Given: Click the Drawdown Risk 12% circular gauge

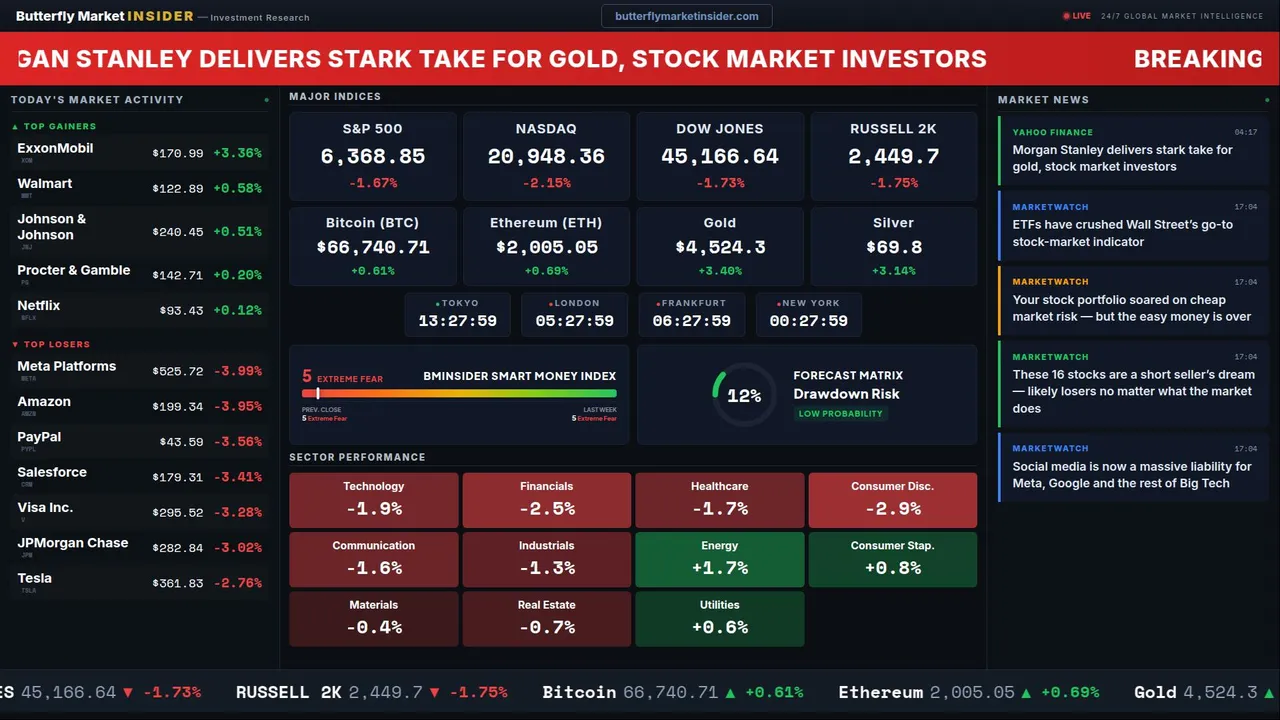Looking at the screenshot, I should coord(743,395).
